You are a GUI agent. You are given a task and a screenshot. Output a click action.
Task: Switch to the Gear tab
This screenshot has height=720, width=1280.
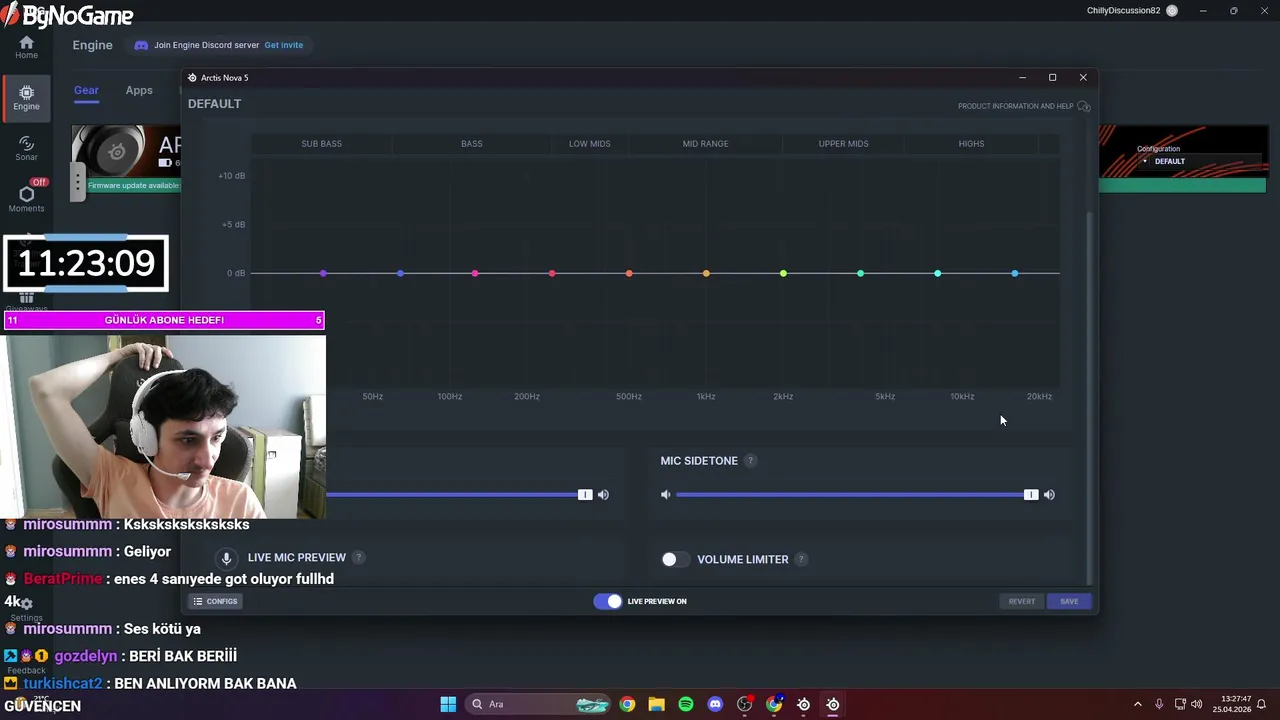pyautogui.click(x=86, y=90)
